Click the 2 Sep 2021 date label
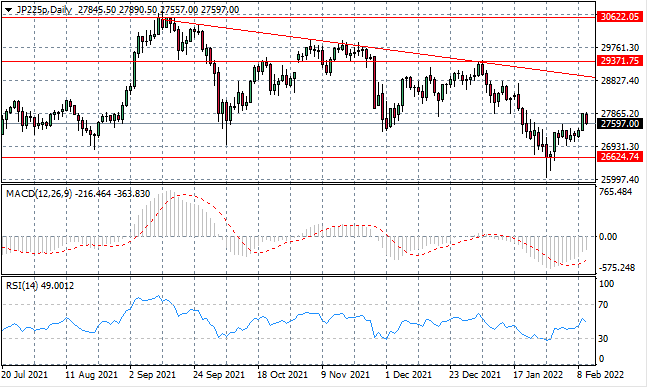Viewport: 648px width, 388px height. [152, 375]
